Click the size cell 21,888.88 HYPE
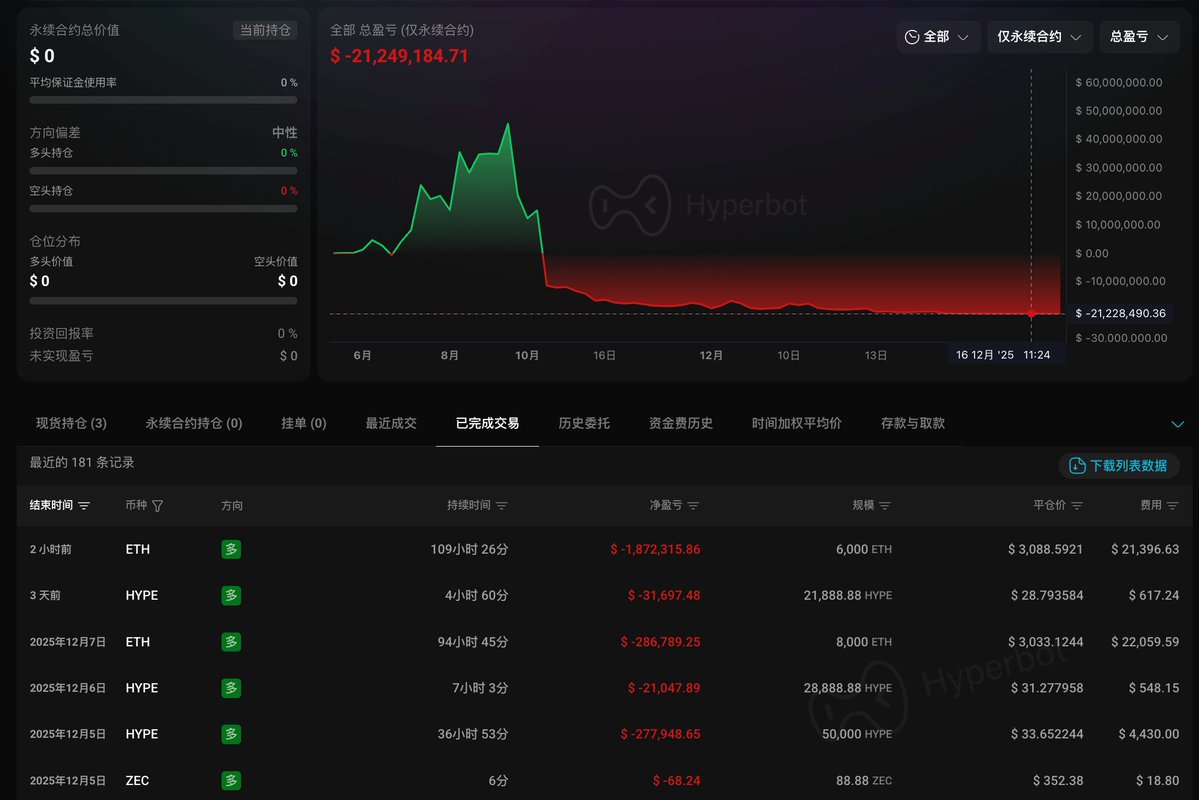Viewport: 1199px width, 800px height. 847,595
